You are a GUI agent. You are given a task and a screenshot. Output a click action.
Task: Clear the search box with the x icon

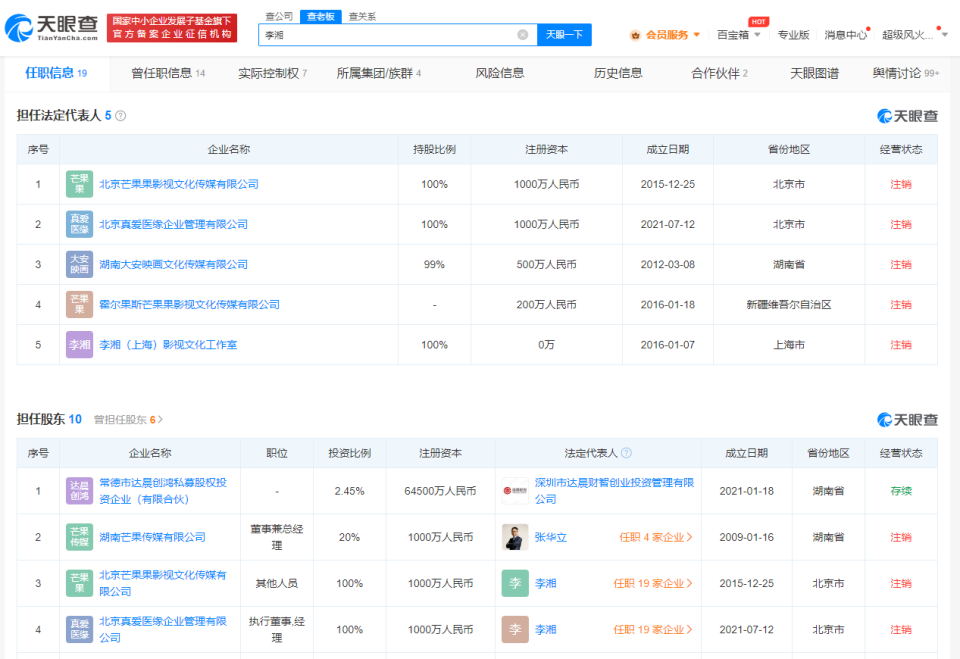tap(523, 34)
